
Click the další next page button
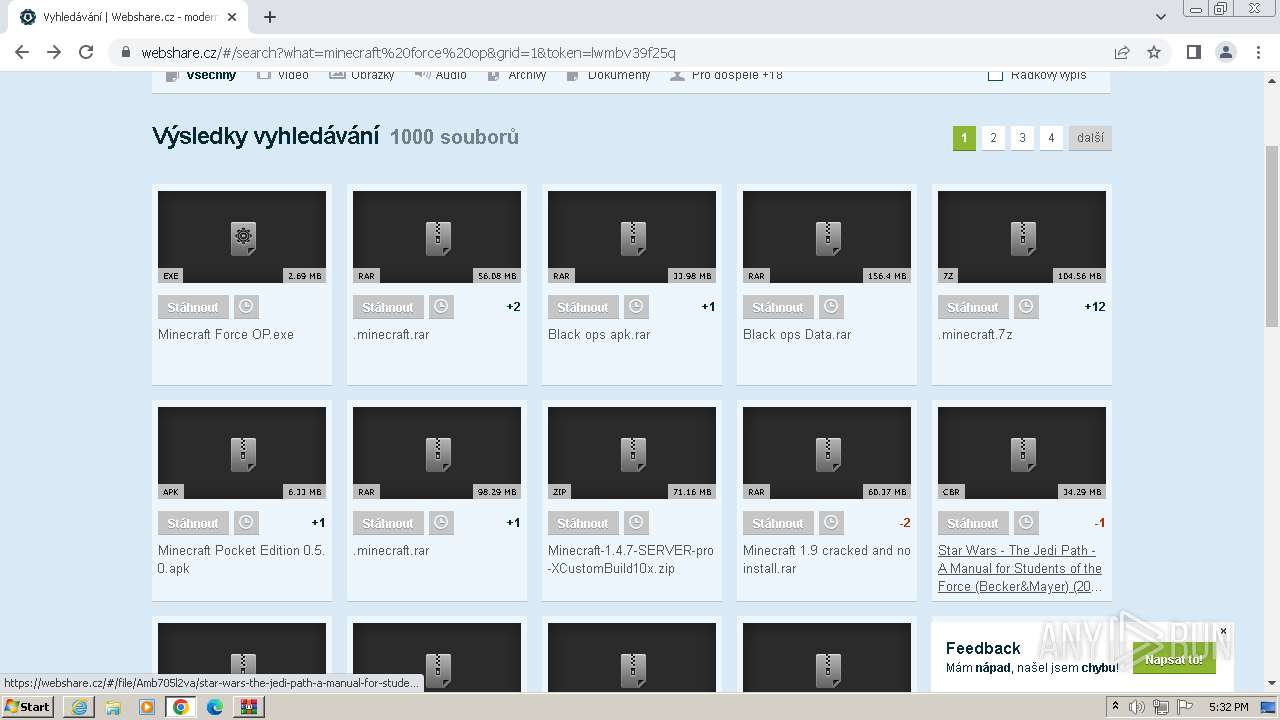1090,138
